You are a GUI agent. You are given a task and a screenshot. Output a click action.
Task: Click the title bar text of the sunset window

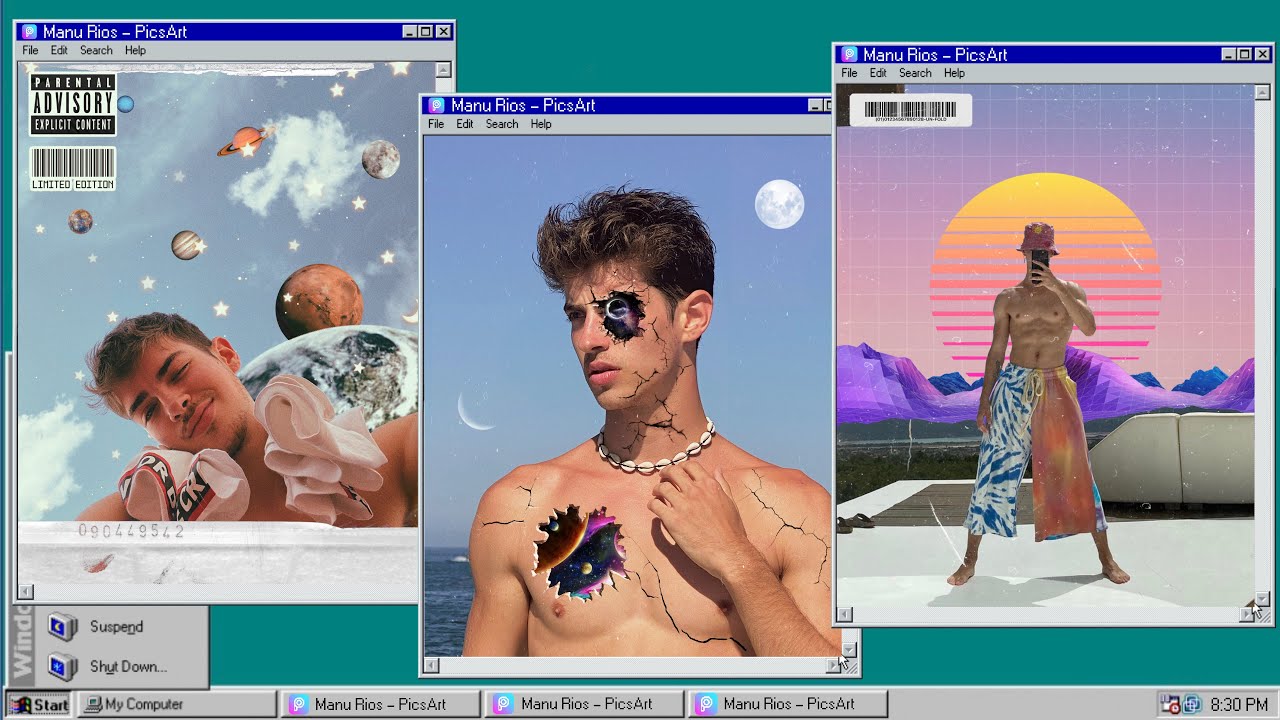pyautogui.click(x=935, y=55)
